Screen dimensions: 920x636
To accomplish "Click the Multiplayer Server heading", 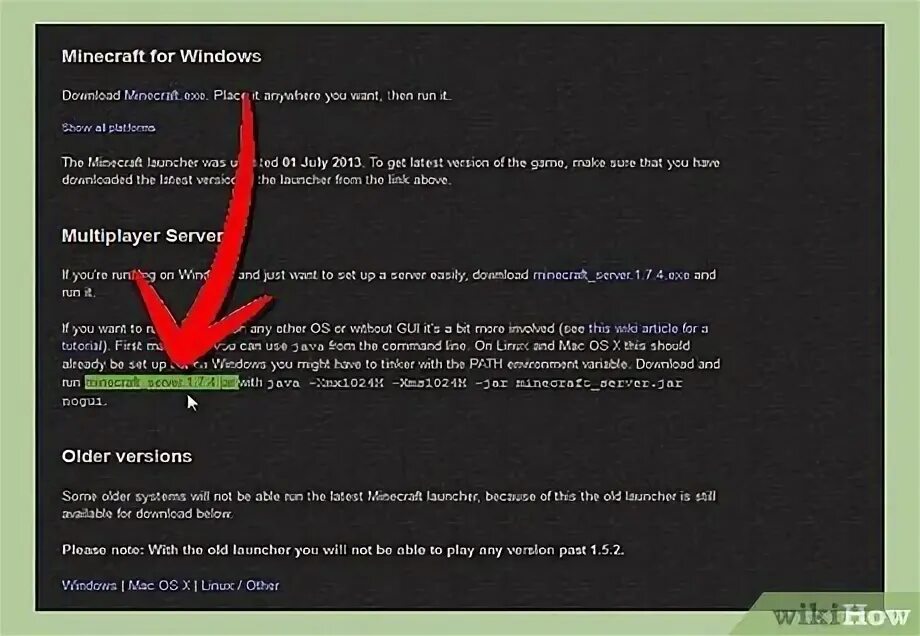I will click(x=142, y=236).
